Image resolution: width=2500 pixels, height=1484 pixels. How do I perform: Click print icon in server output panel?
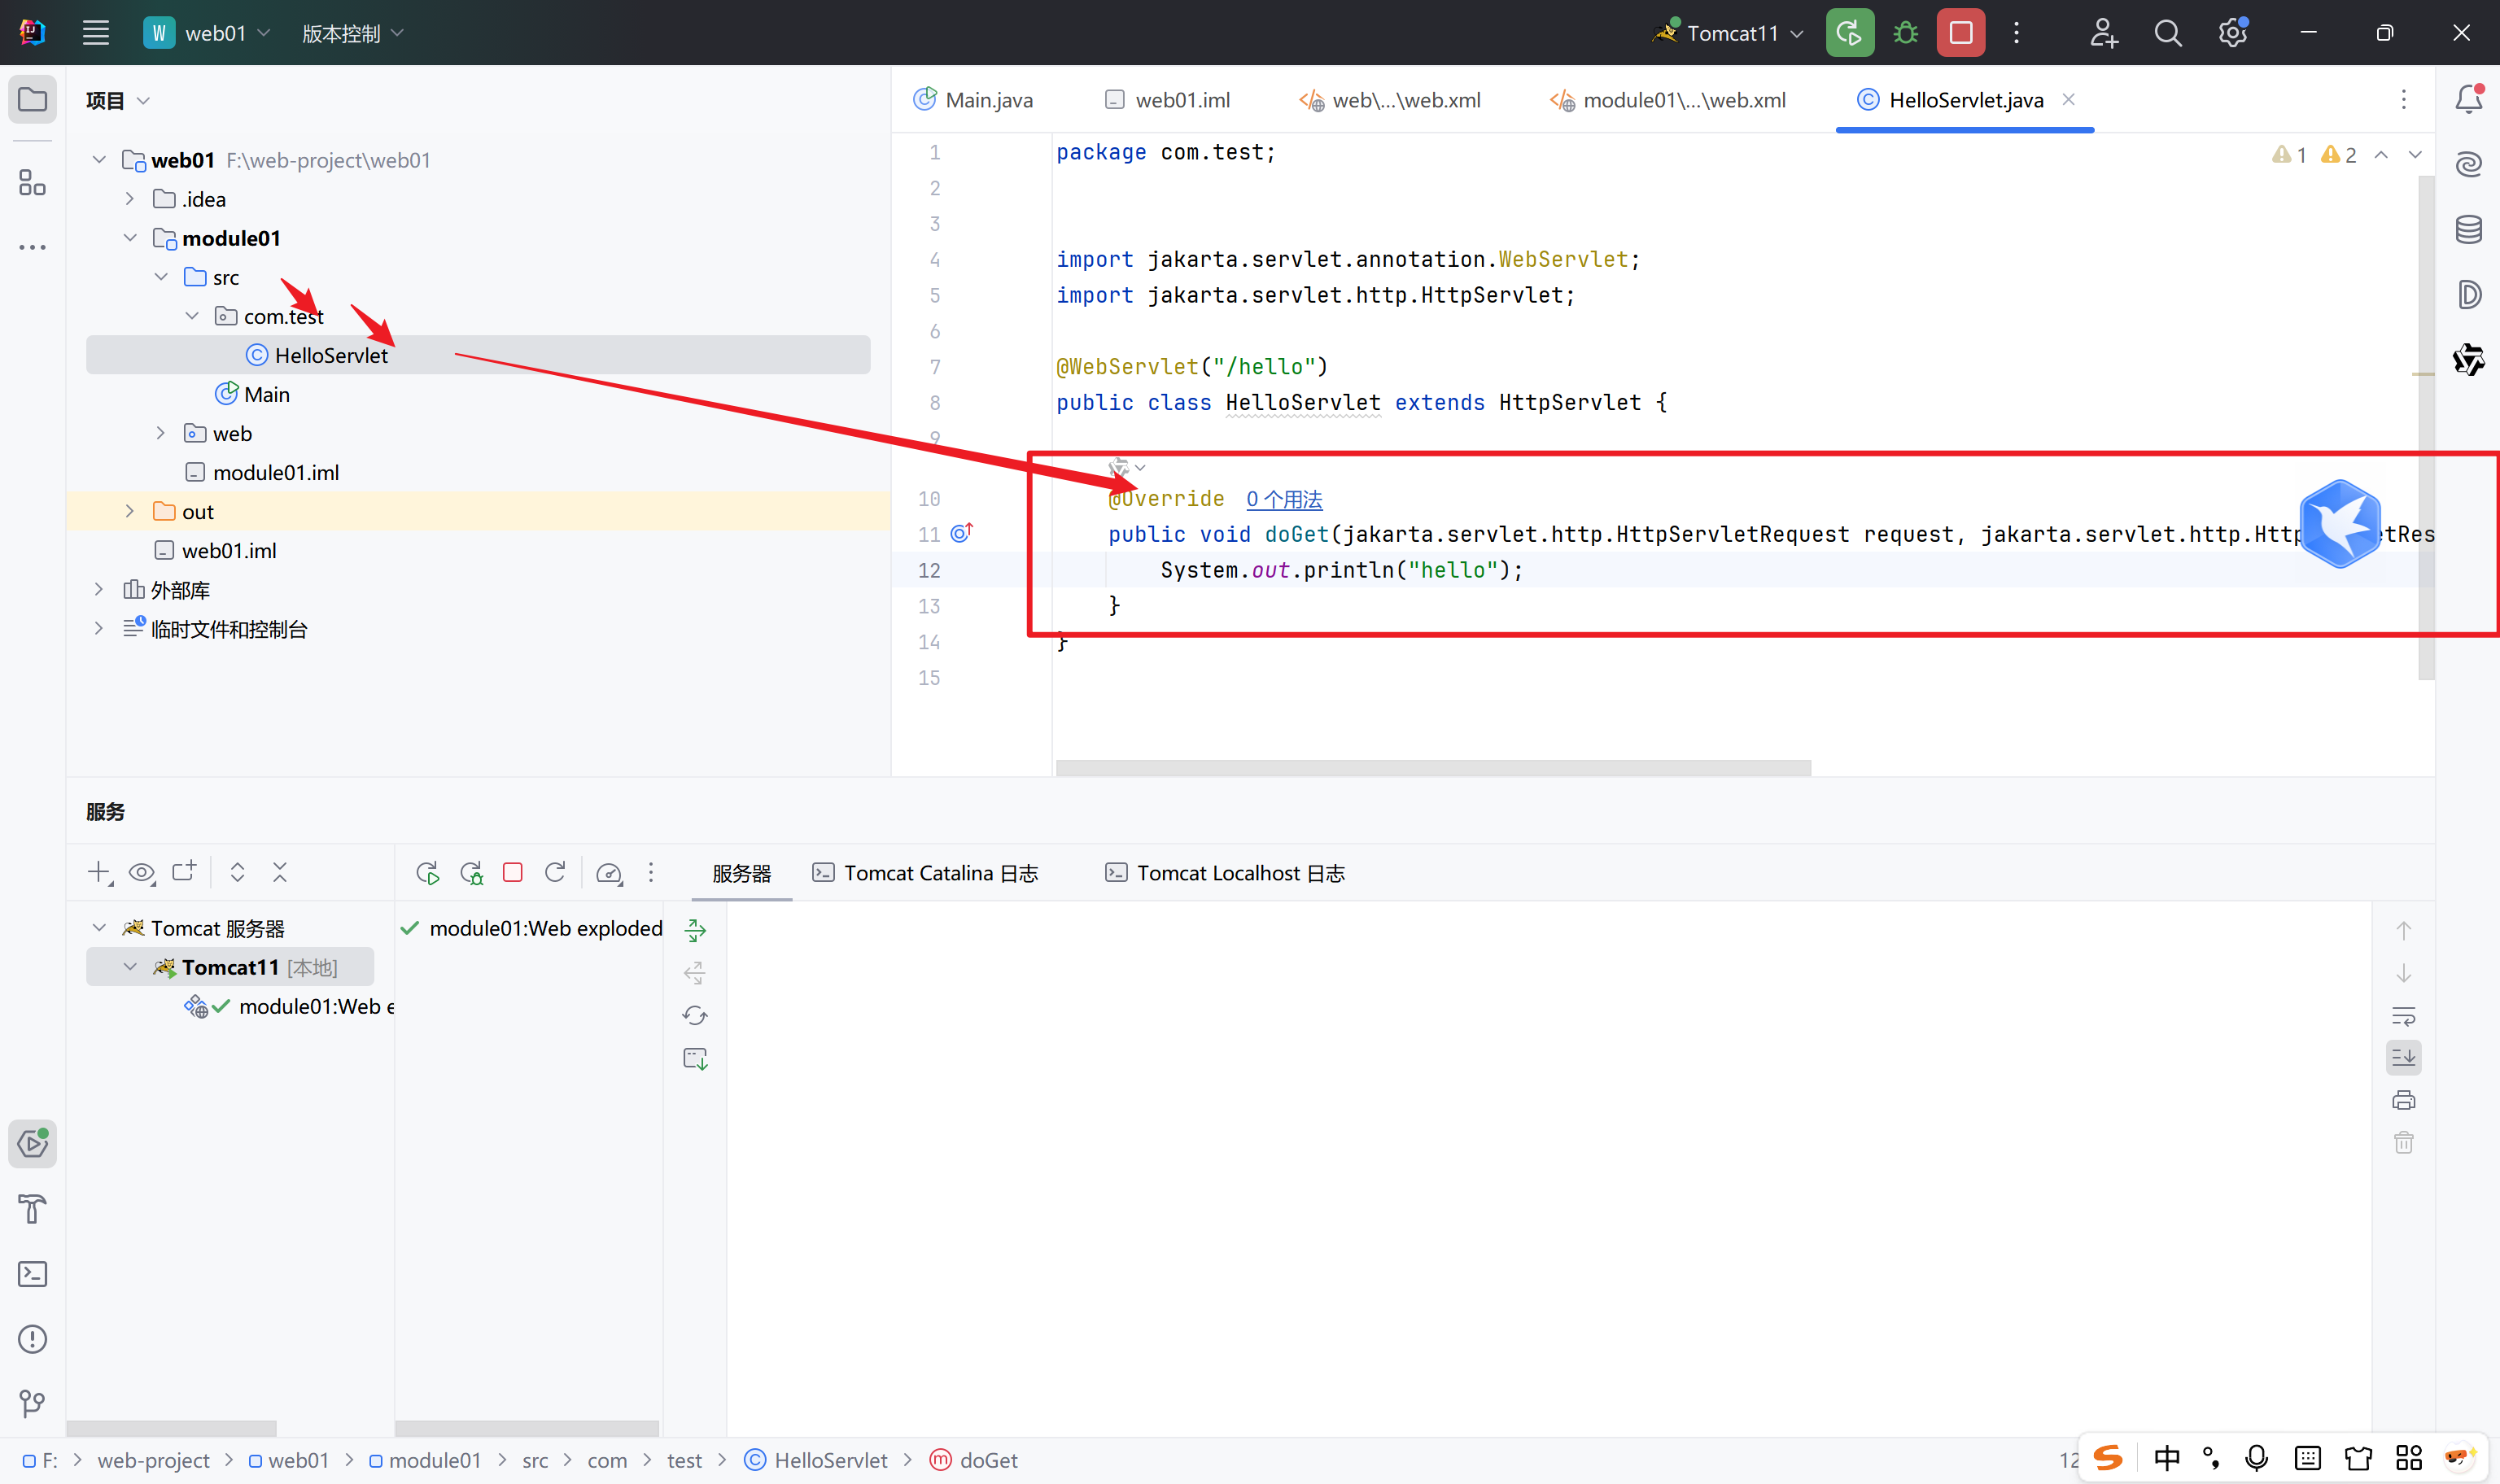point(2403,1100)
